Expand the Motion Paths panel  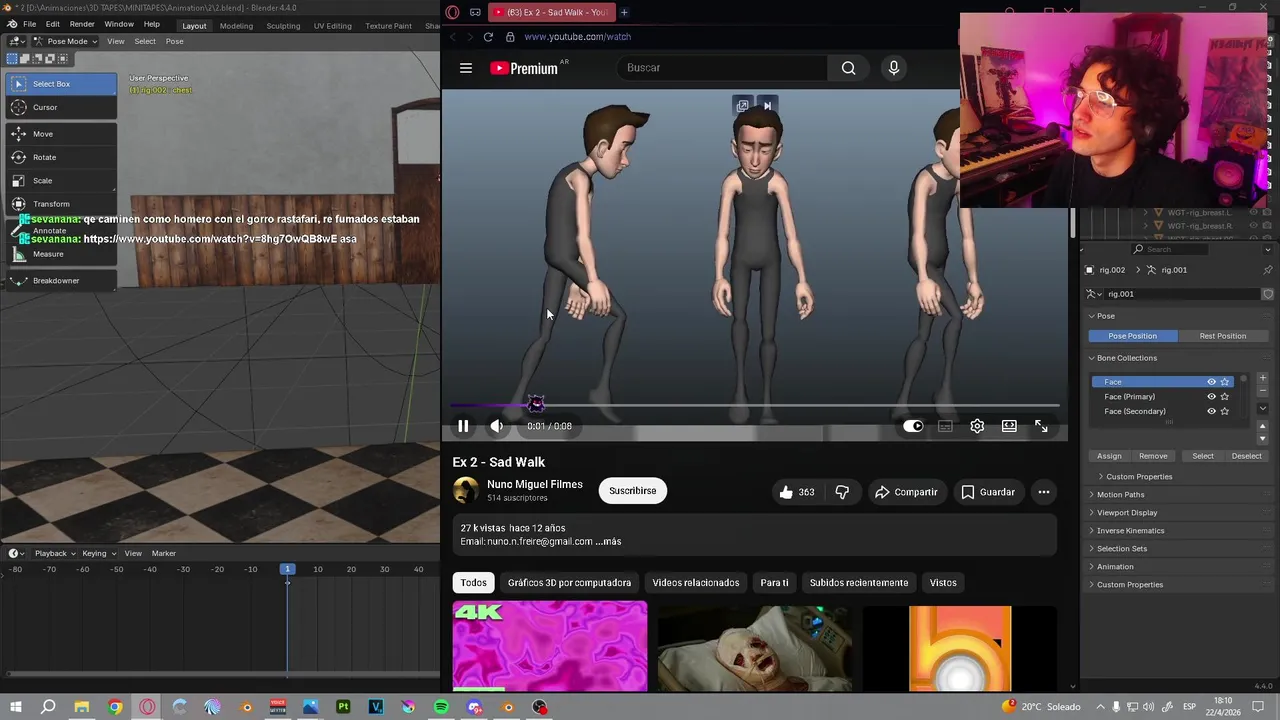(1120, 495)
